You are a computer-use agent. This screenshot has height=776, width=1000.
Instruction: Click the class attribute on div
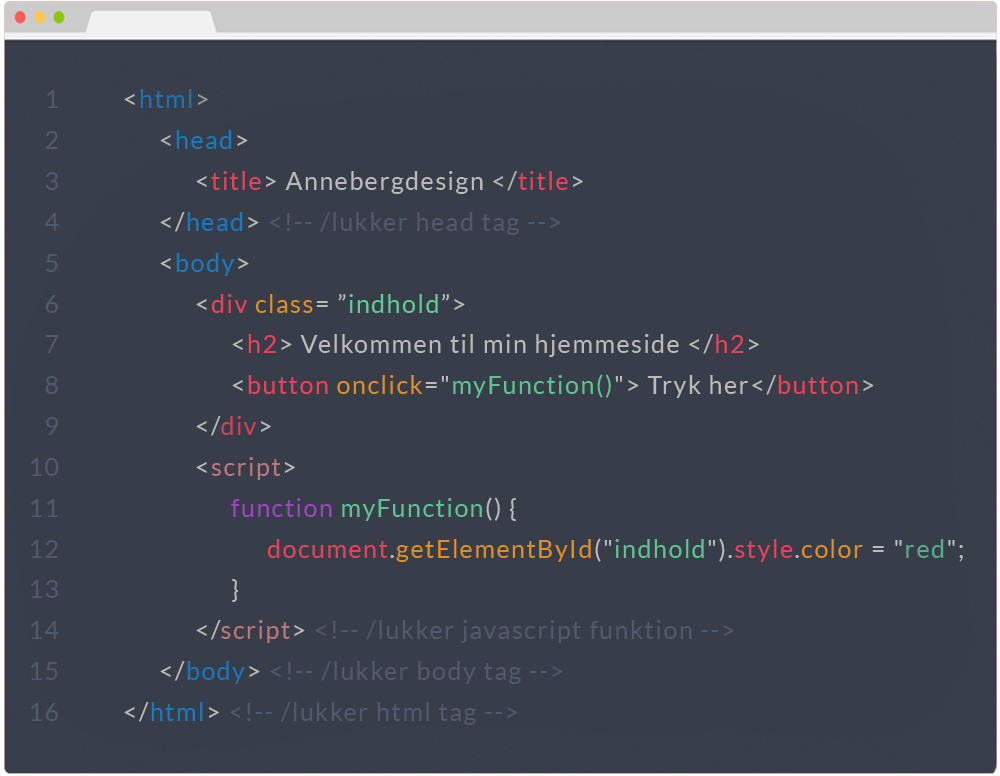pos(284,305)
